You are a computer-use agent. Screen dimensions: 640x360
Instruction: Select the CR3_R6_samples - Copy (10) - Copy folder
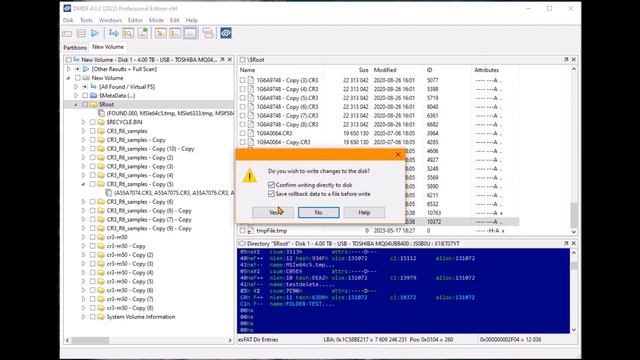[x=150, y=149]
